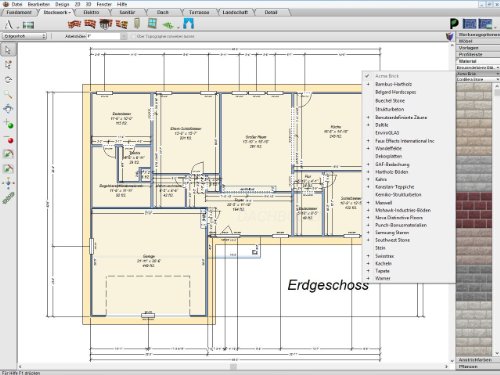Pick the dark red brick material swatch
This screenshot has width=500, height=375.
(474, 210)
